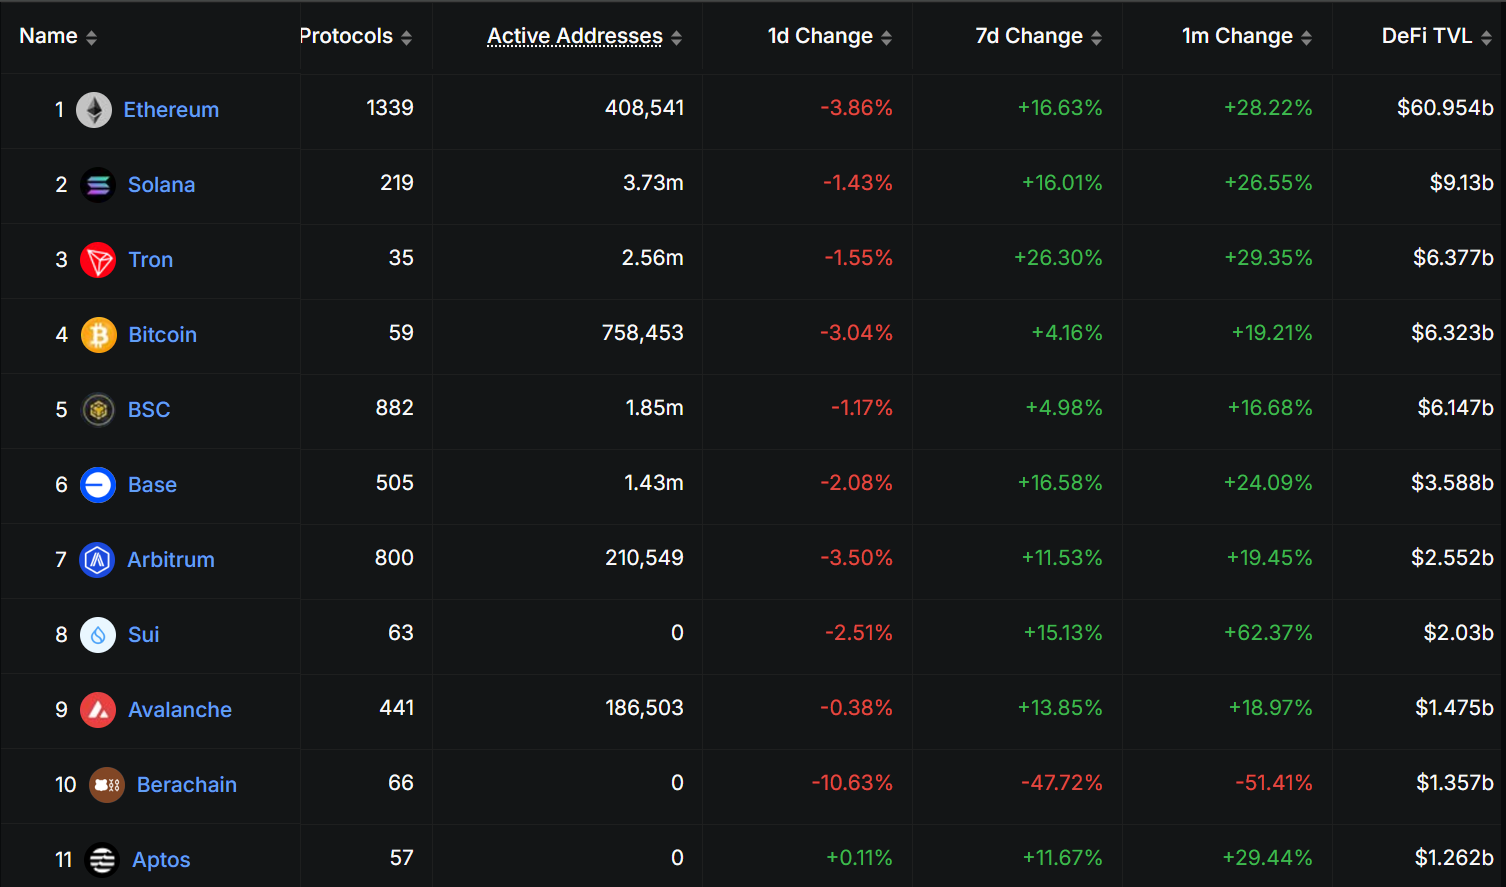The width and height of the screenshot is (1506, 887).
Task: Click Tron's TVL value $6.377b
Action: point(1453,258)
